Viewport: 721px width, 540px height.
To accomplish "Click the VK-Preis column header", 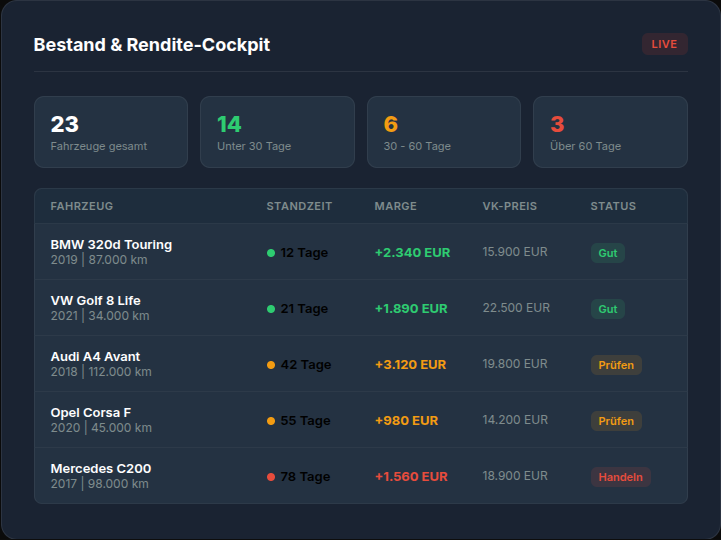I will (509, 206).
